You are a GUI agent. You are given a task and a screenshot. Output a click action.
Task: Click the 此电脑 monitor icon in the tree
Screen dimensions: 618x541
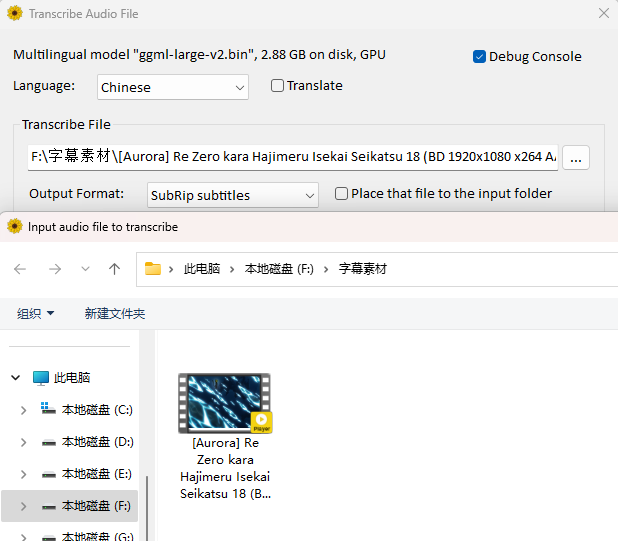click(41, 378)
